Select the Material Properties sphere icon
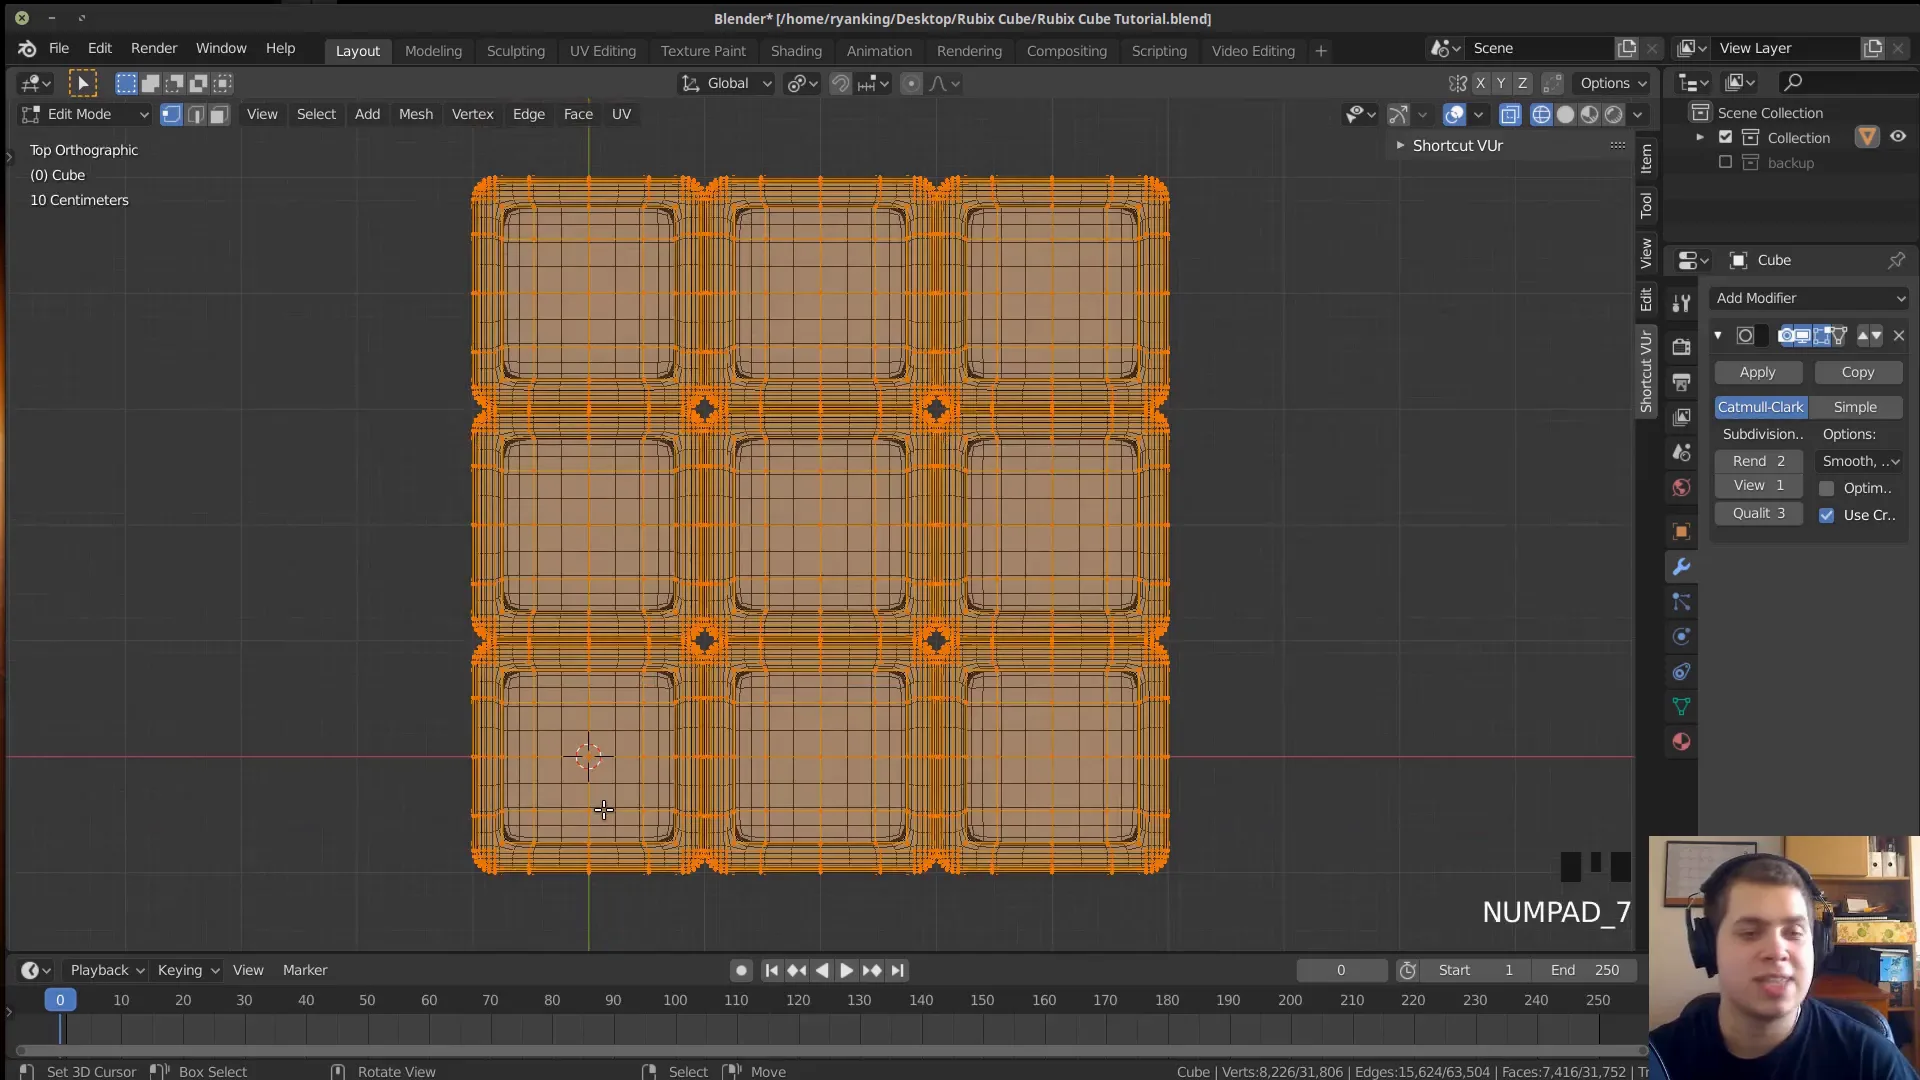The image size is (1920, 1080). [x=1681, y=742]
